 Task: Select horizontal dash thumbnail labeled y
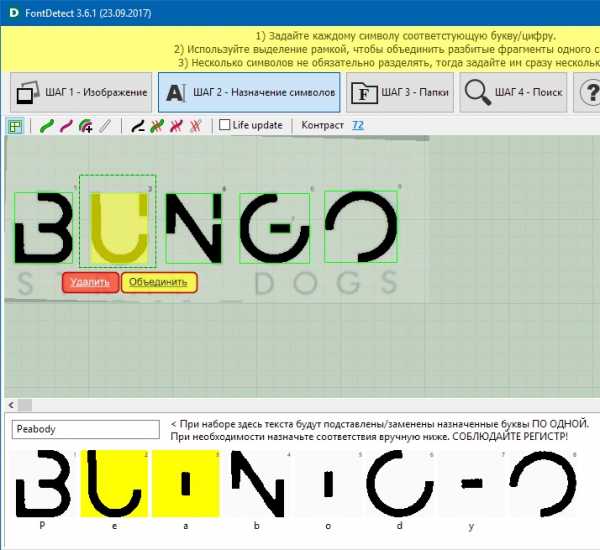[x=472, y=484]
